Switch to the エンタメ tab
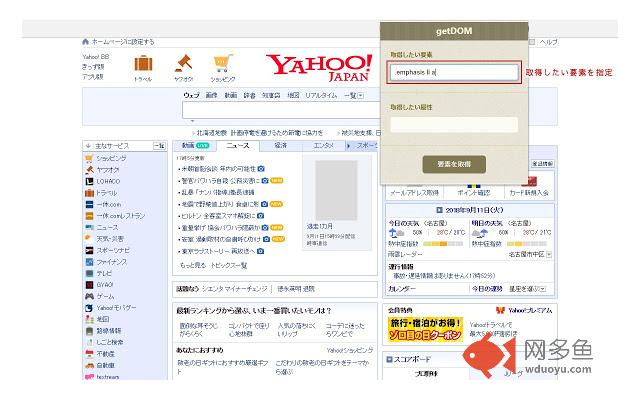 pyautogui.click(x=323, y=145)
